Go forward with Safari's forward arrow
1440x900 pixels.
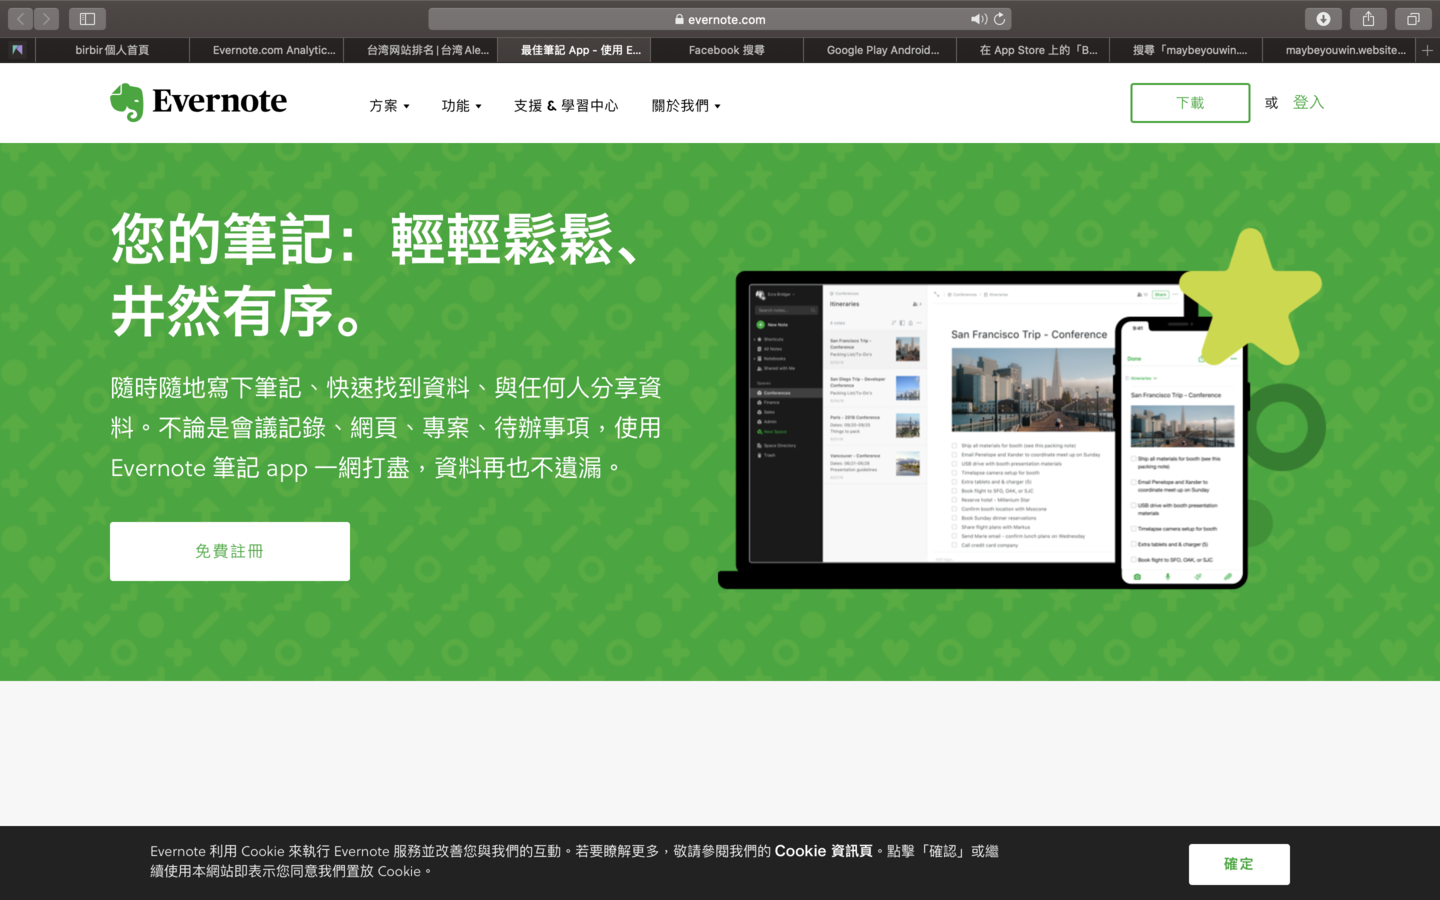46,19
